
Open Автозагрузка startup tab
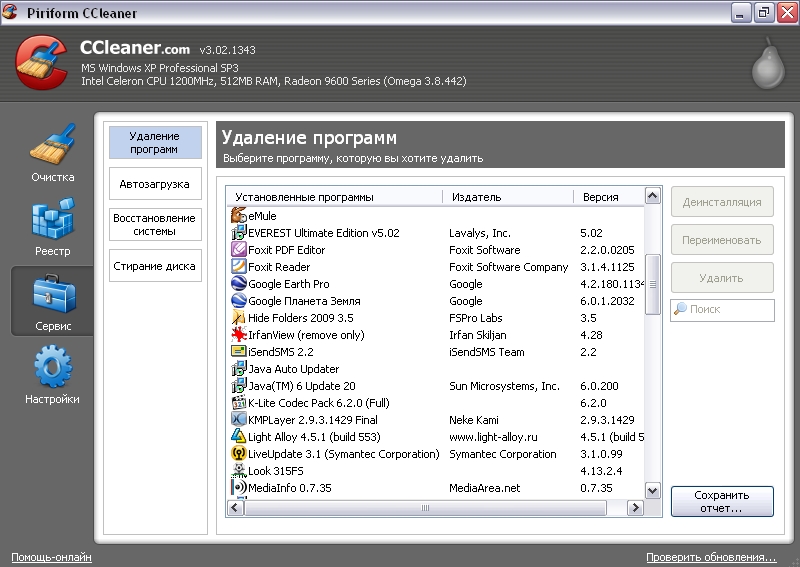(x=155, y=184)
